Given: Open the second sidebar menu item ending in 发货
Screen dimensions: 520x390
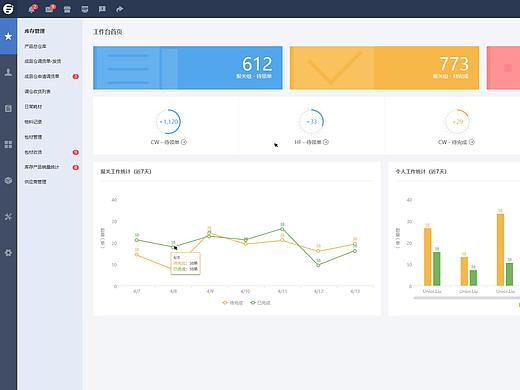Looking at the screenshot, I should pos(43,61).
